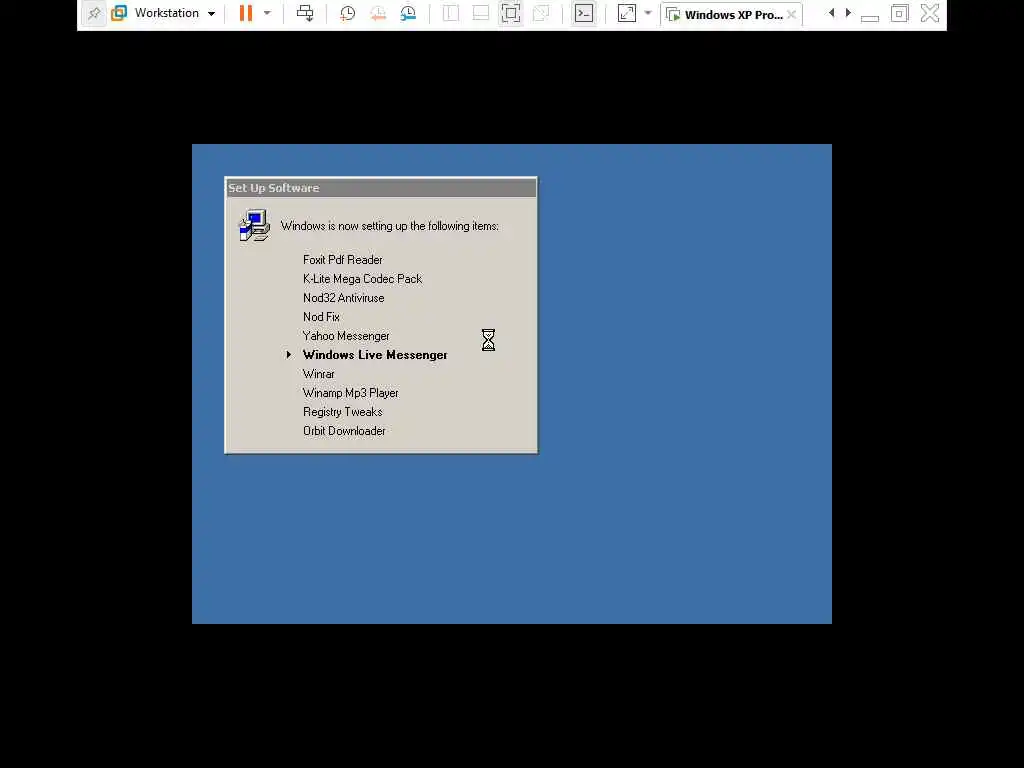Click the 'Nod Fix' item

coord(321,317)
